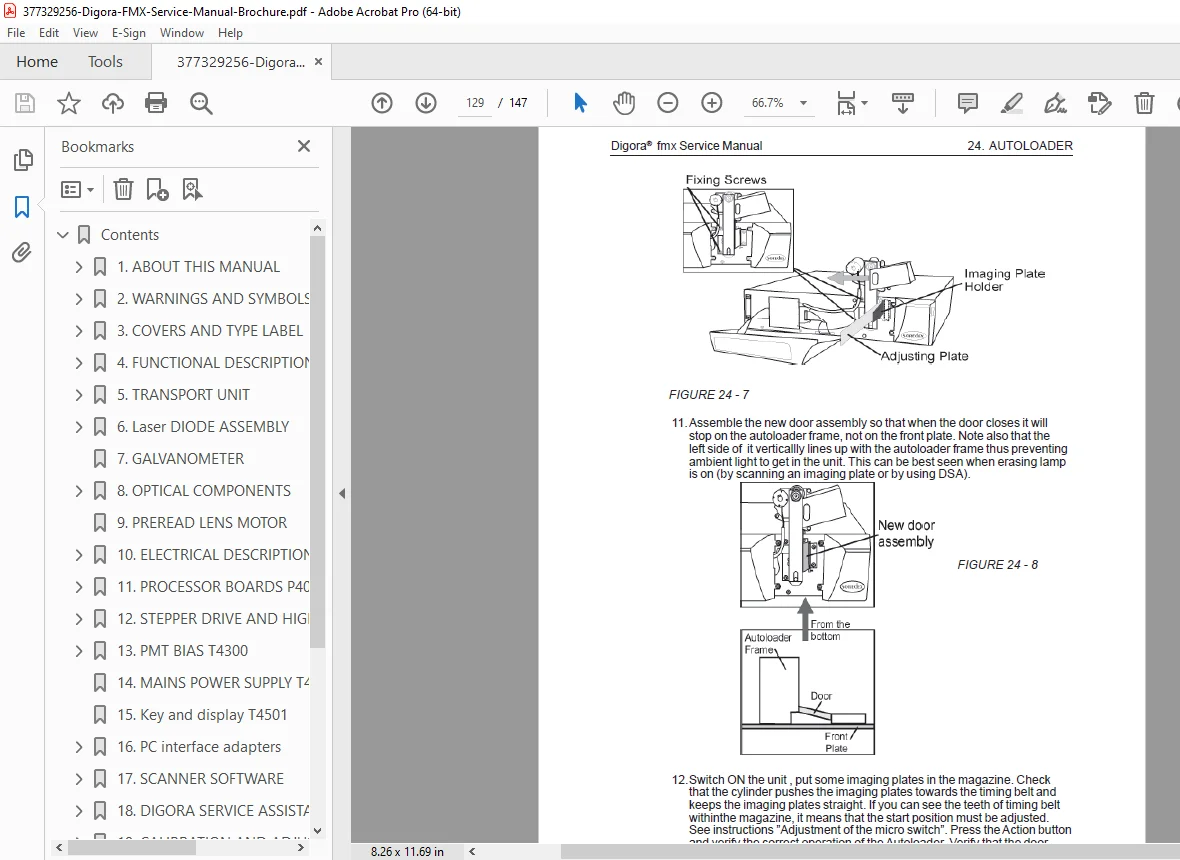The image size is (1180, 860).
Task: Open the Page Thumbnails panel
Action: coord(23,160)
